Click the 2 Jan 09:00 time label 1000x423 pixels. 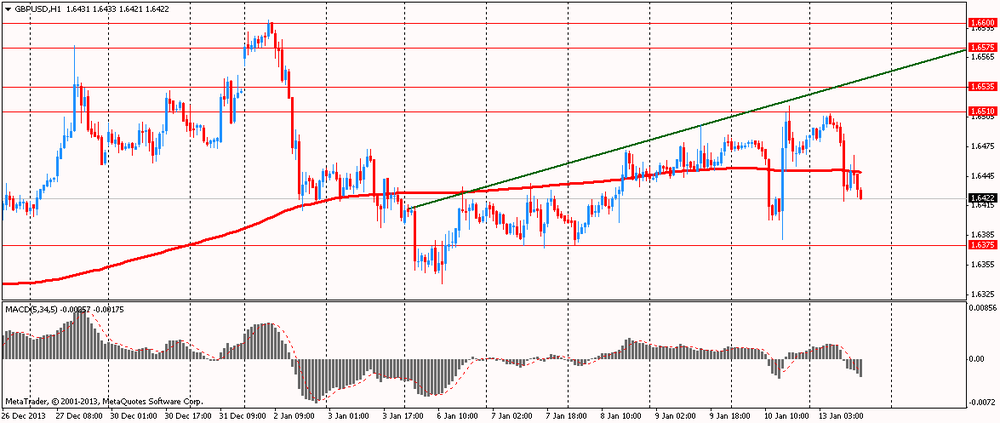point(296,415)
